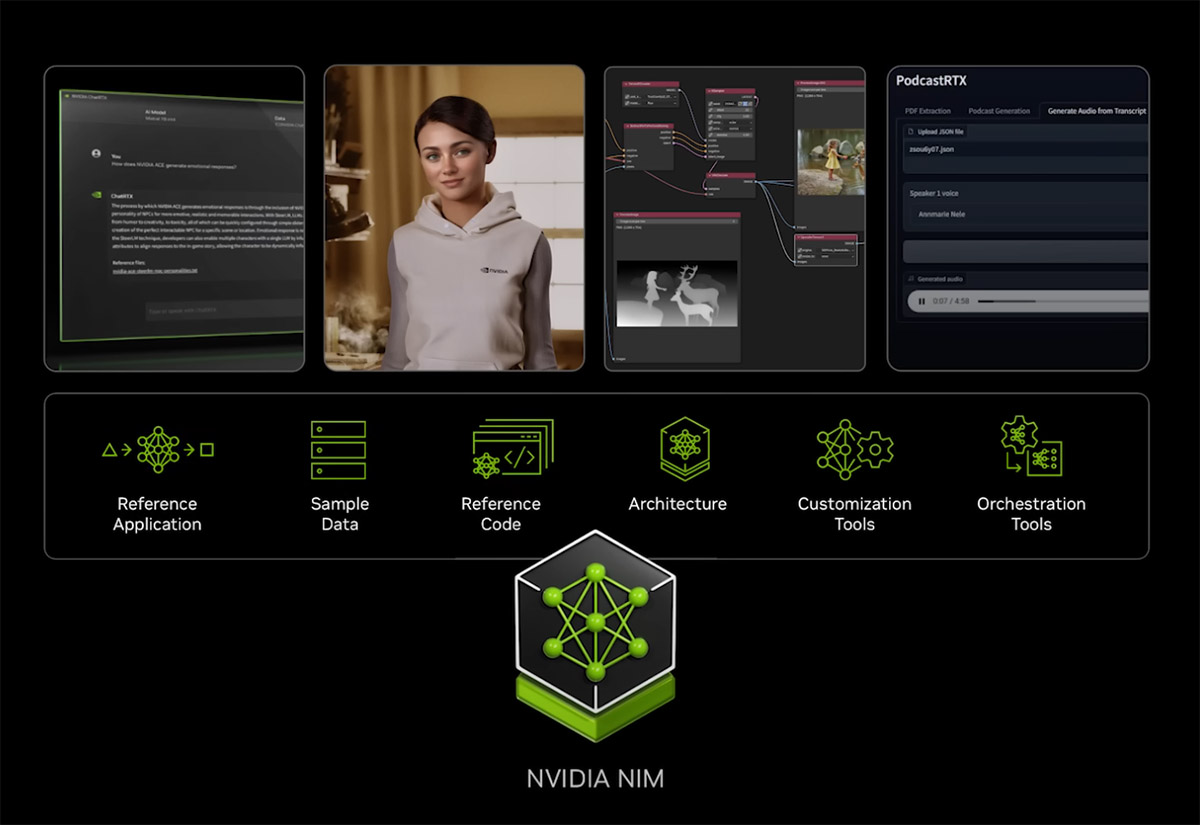
Task: Click the empty gray bar above Generated audio
Action: coord(1026,251)
